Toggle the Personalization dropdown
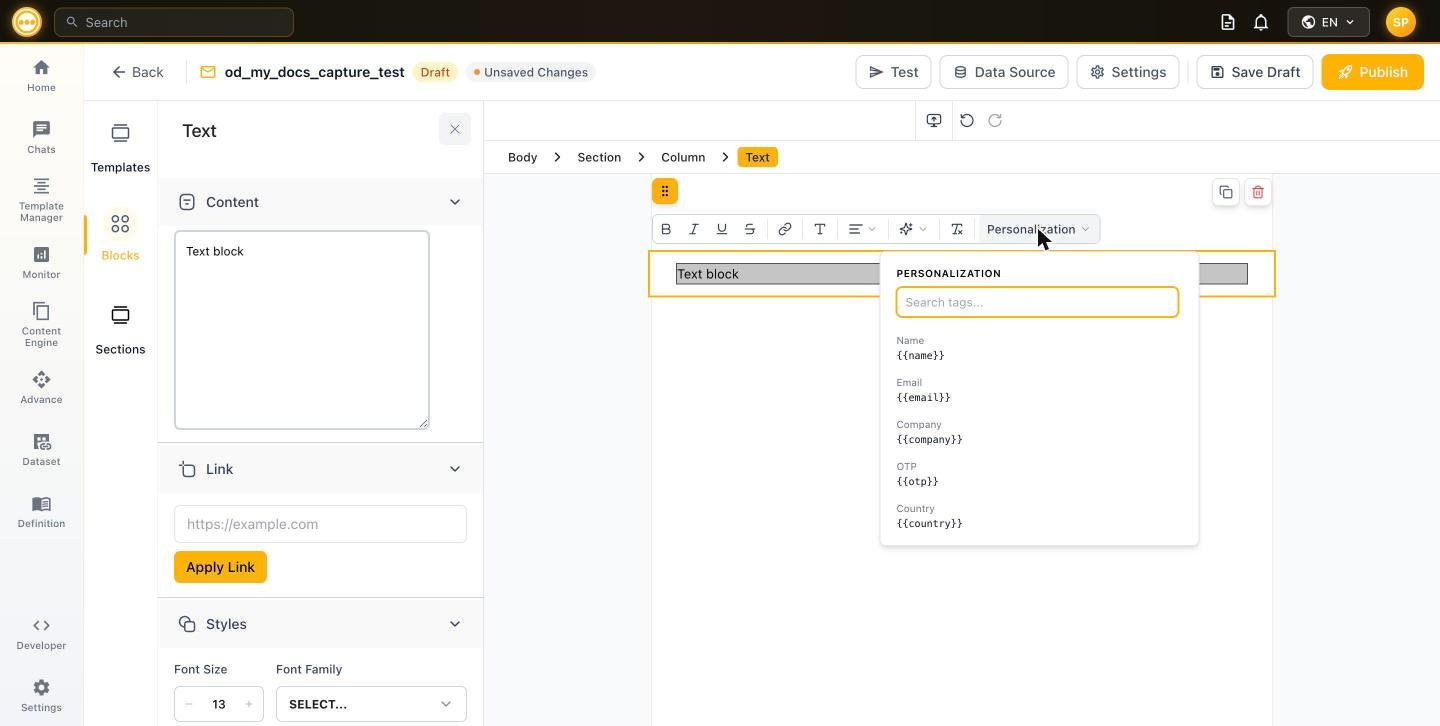The width and height of the screenshot is (1440, 726). click(x=1038, y=229)
